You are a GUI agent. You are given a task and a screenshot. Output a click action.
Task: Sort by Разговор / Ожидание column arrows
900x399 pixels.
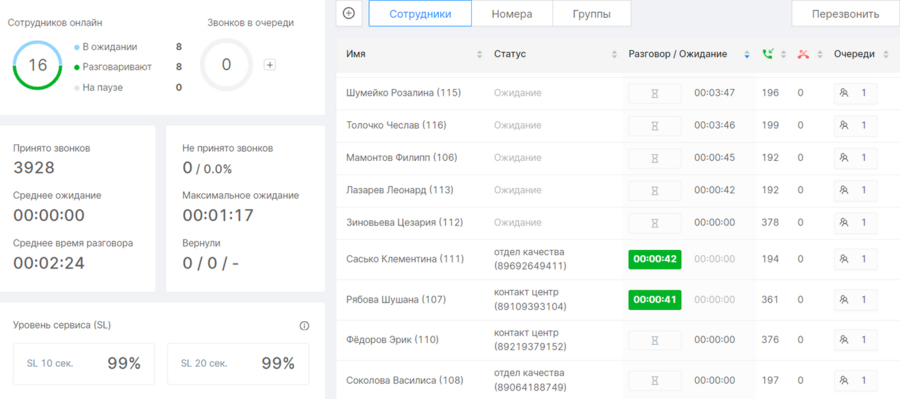(746, 55)
